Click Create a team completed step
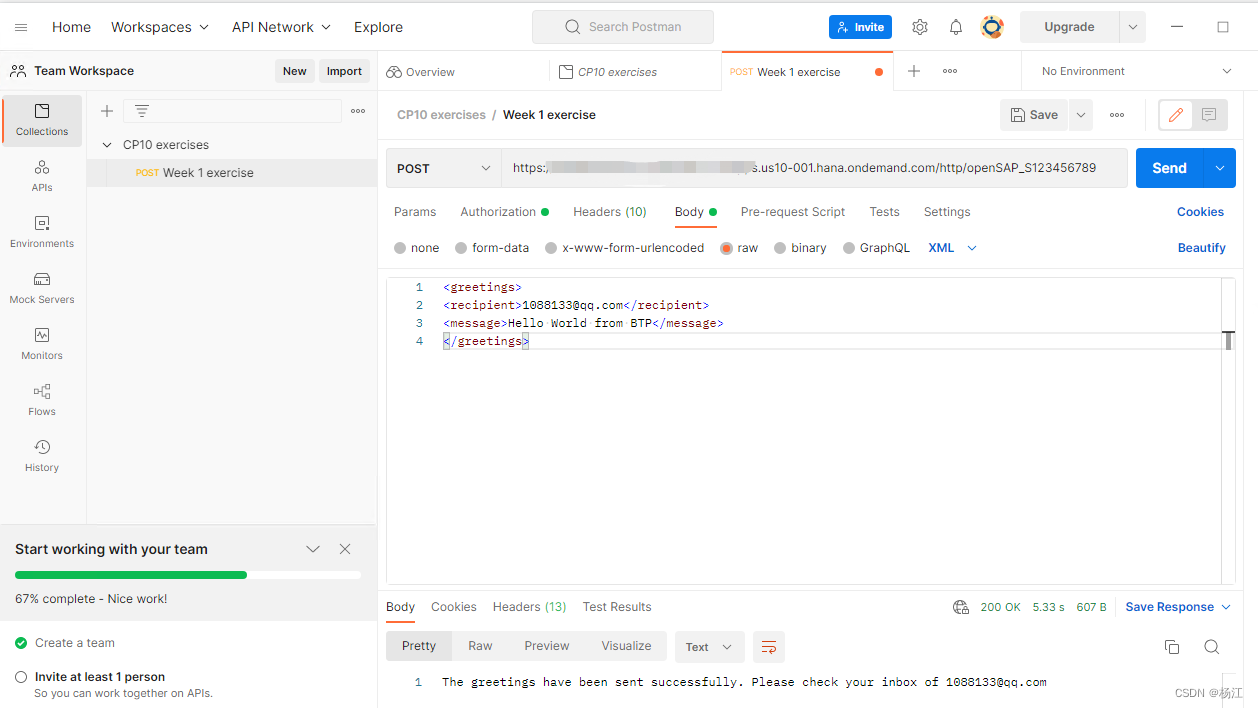The height and width of the screenshot is (708, 1258). click(75, 643)
